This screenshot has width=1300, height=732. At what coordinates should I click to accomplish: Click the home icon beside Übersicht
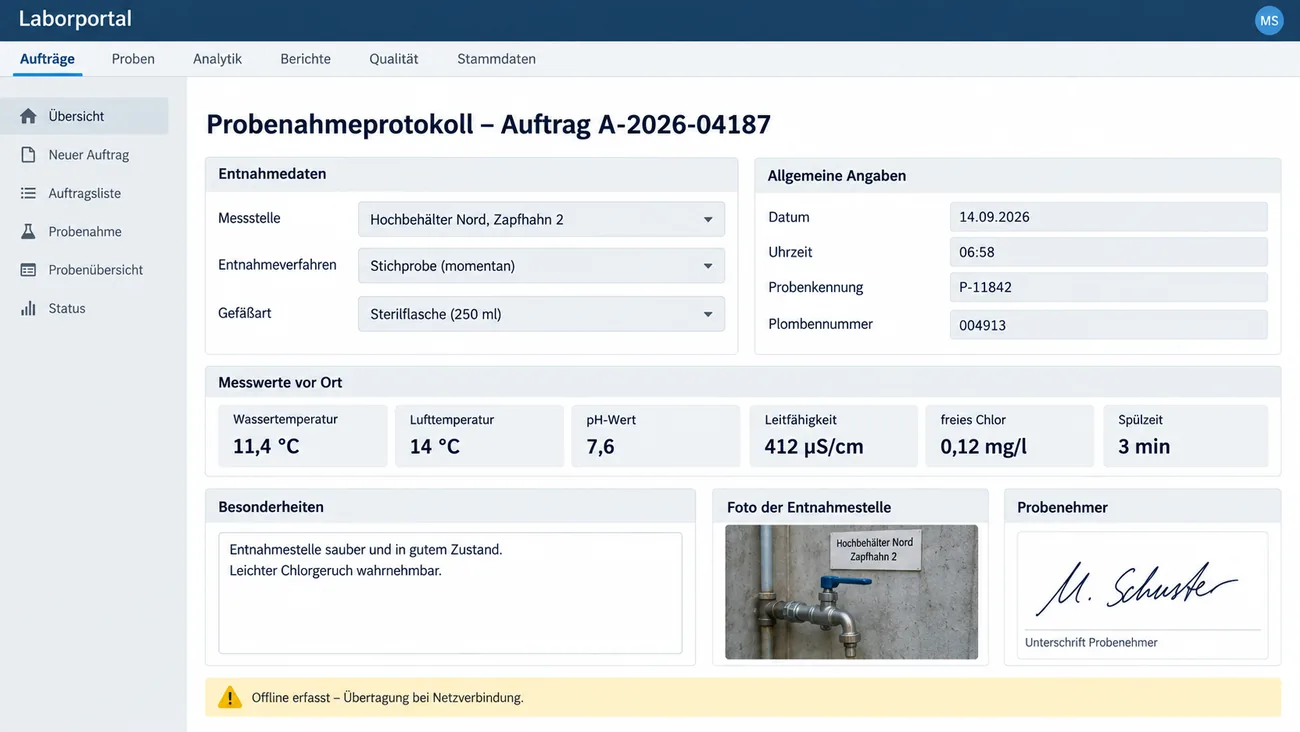28,116
